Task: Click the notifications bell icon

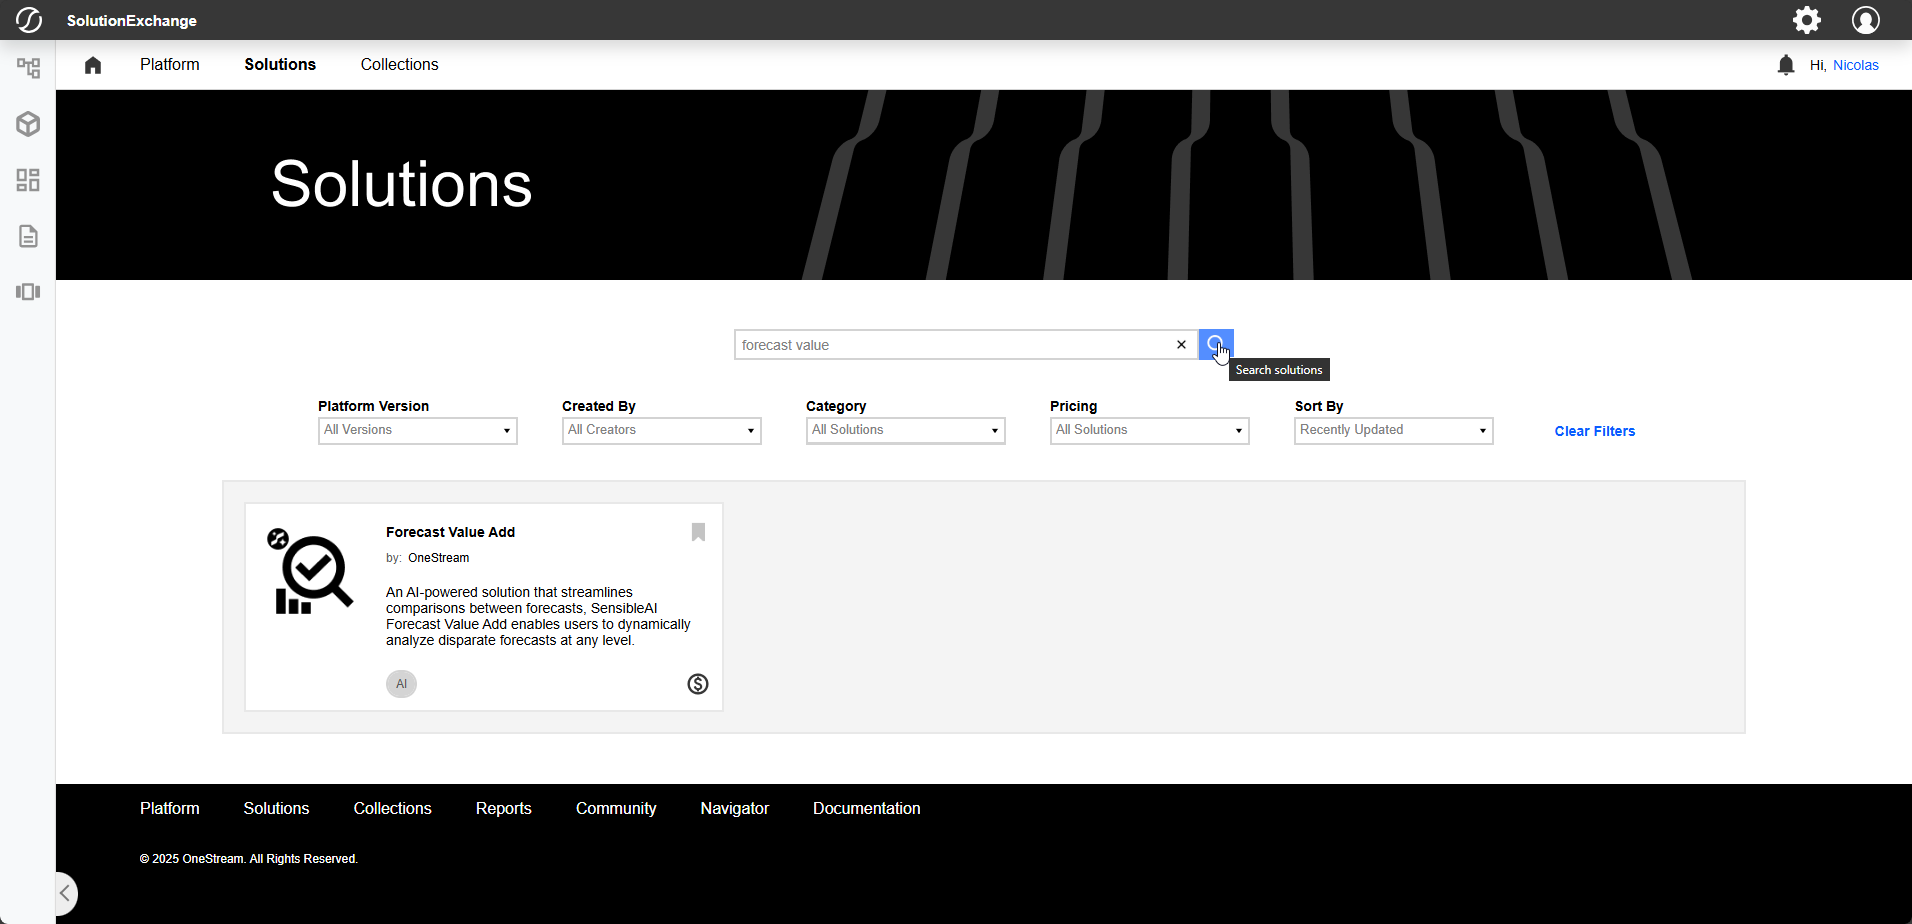Action: [1786, 65]
